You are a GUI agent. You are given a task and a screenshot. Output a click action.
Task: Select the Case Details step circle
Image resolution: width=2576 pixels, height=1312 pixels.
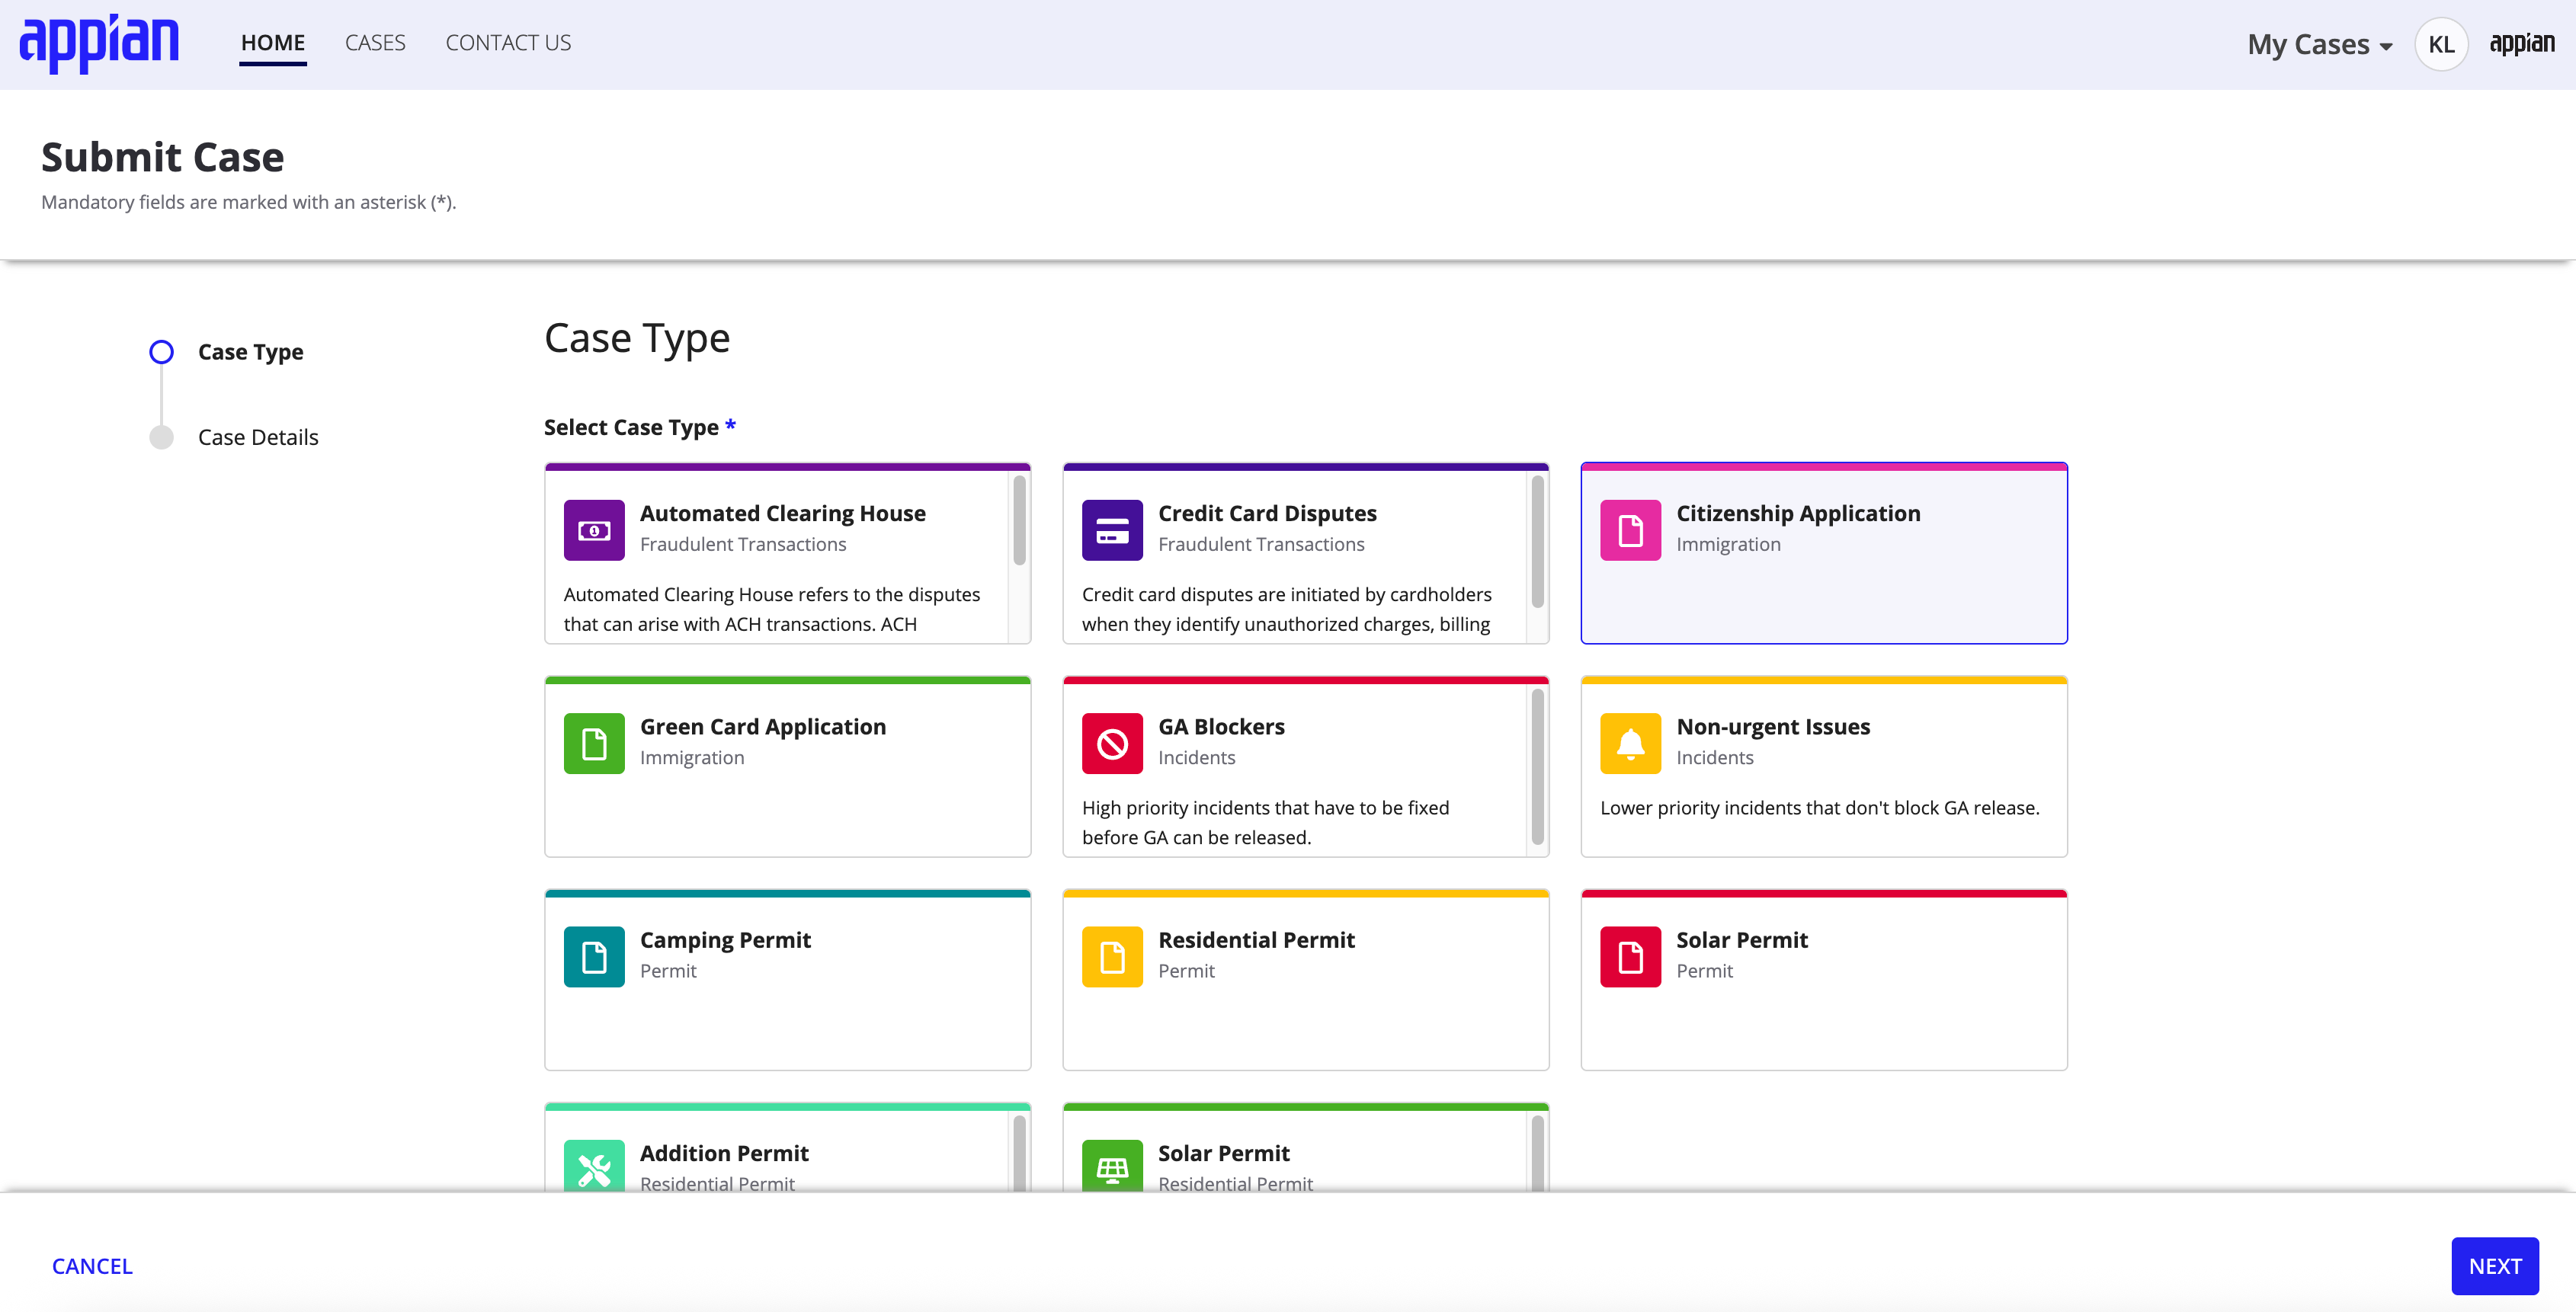[161, 437]
